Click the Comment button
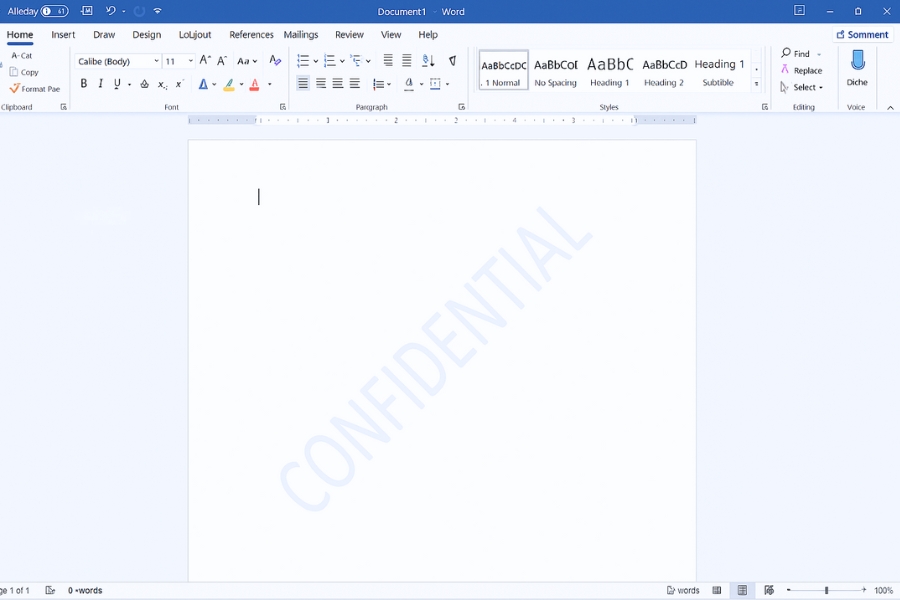Image resolution: width=900 pixels, height=600 pixels. (862, 34)
